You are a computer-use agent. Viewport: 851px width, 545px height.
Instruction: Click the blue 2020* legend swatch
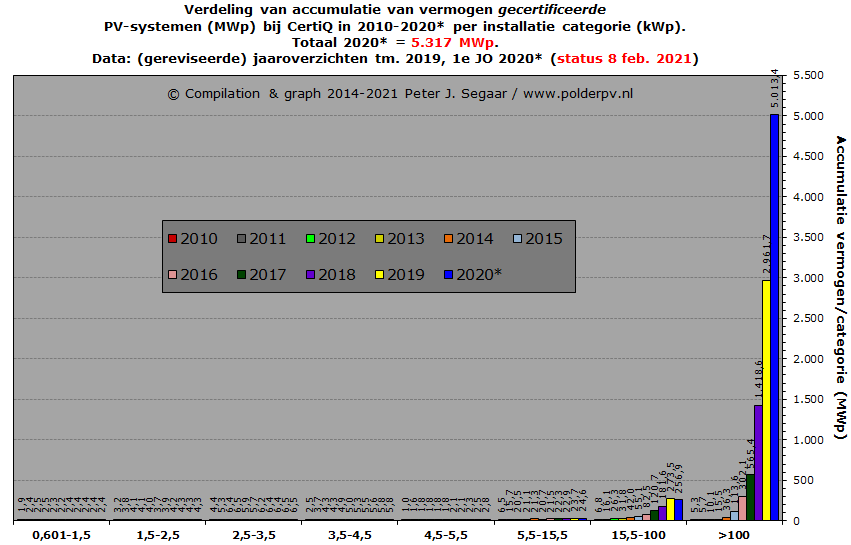coord(448,275)
